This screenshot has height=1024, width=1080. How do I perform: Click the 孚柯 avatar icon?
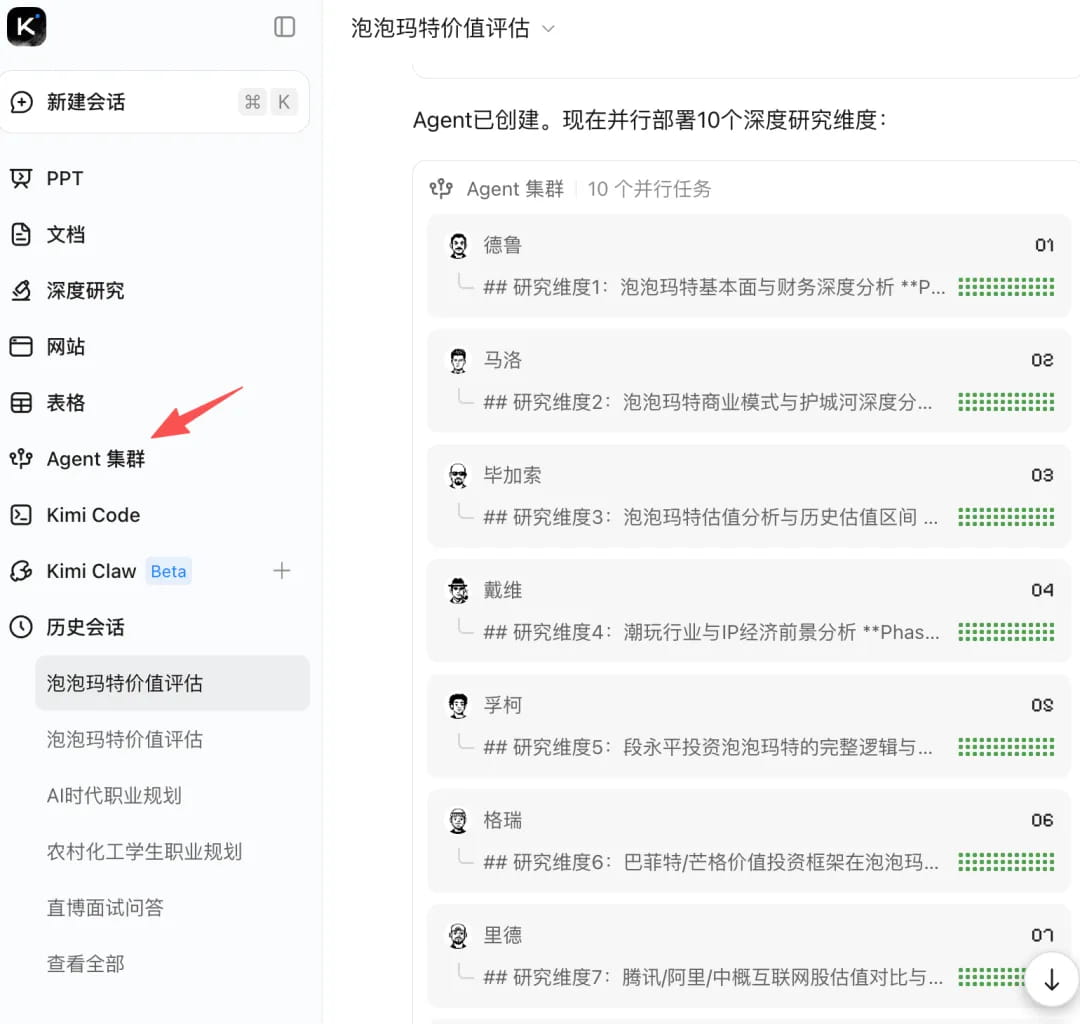(458, 706)
